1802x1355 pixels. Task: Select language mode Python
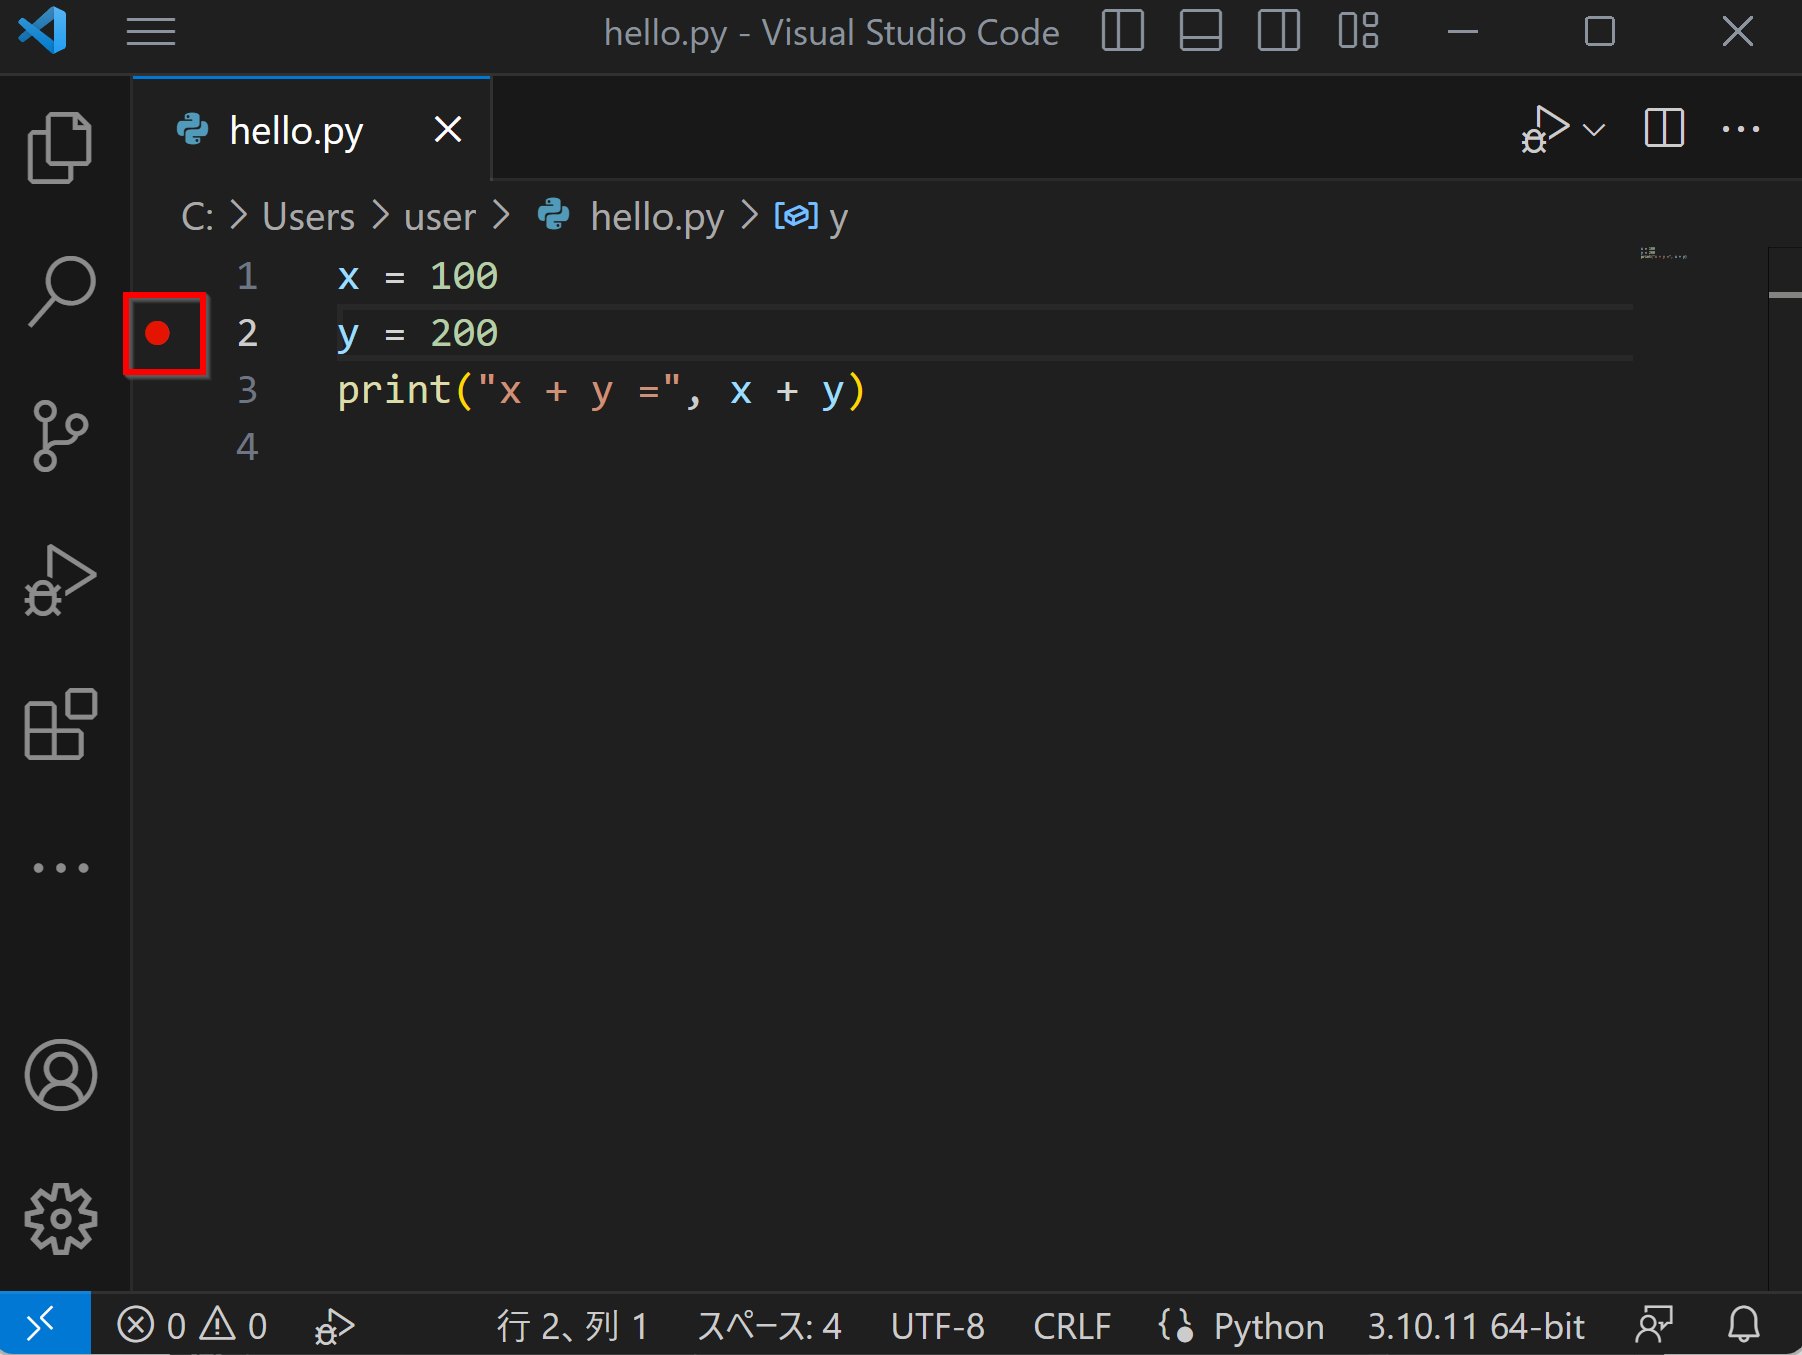coord(1268,1326)
